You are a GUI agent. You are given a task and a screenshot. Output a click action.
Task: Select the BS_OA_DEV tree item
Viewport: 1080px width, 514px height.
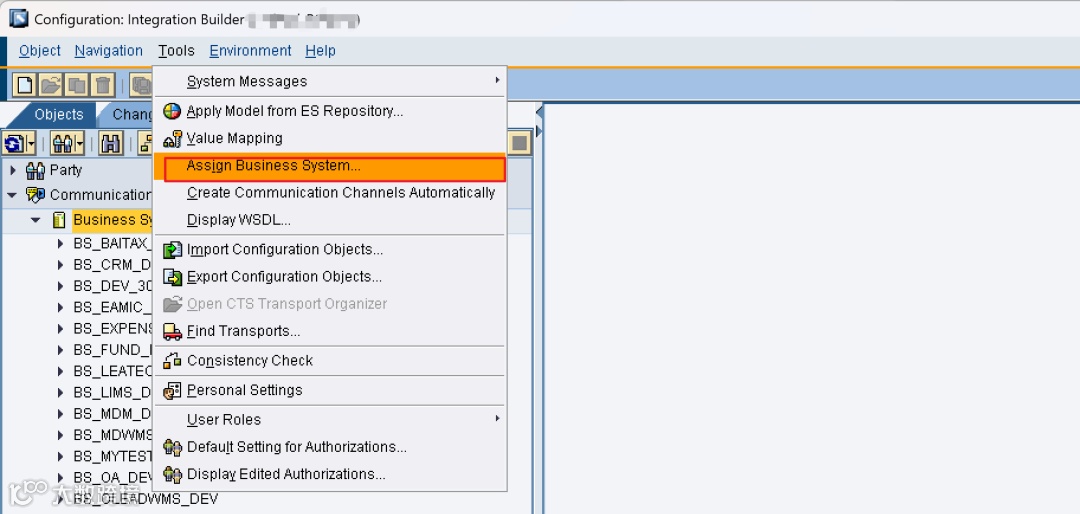(x=112, y=477)
